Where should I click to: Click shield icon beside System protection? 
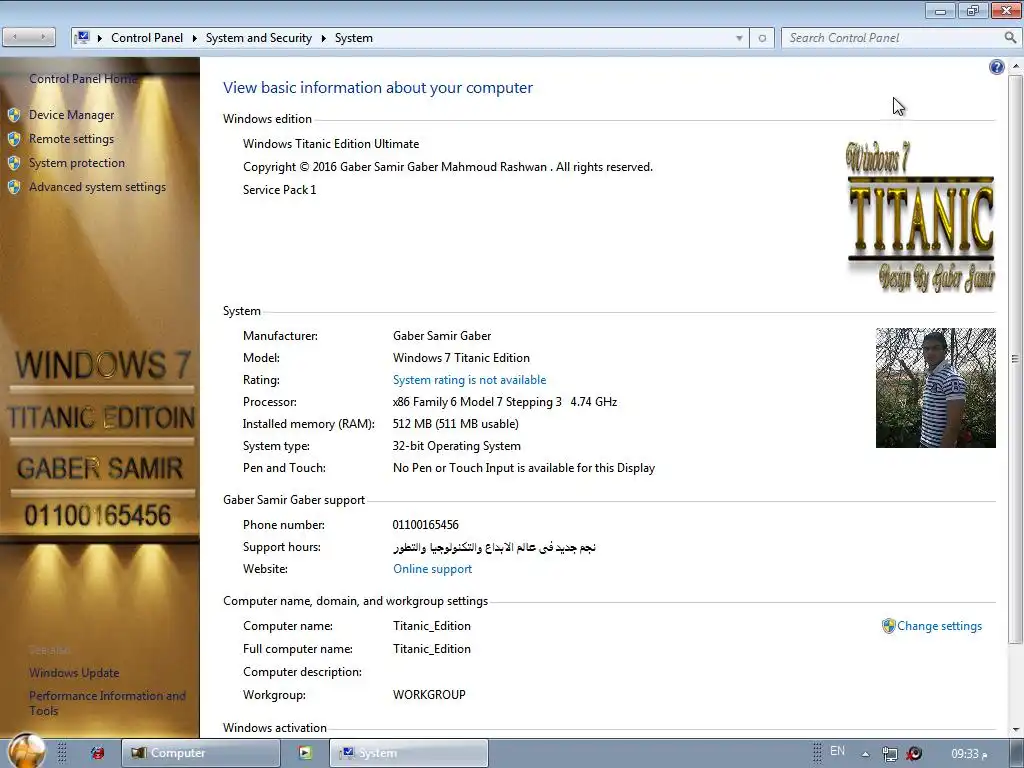14,163
